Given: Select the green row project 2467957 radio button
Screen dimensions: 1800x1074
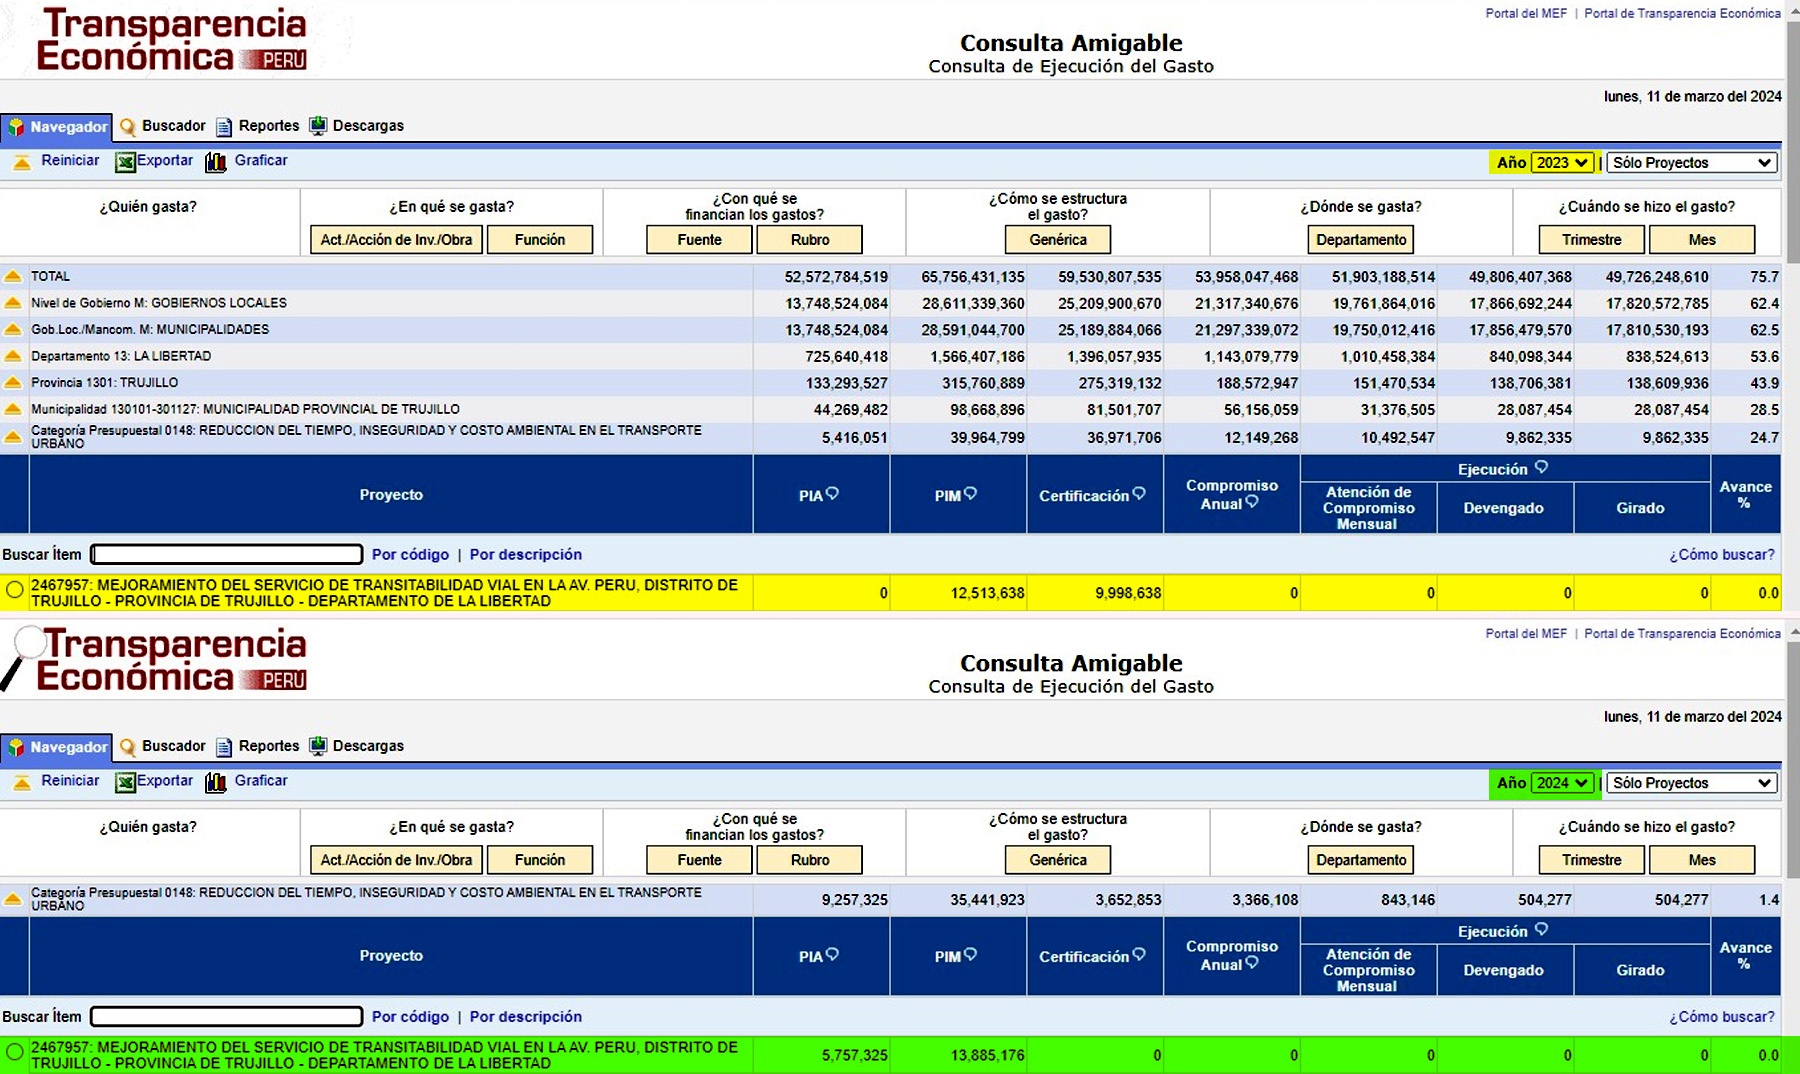Looking at the screenshot, I should (15, 1052).
